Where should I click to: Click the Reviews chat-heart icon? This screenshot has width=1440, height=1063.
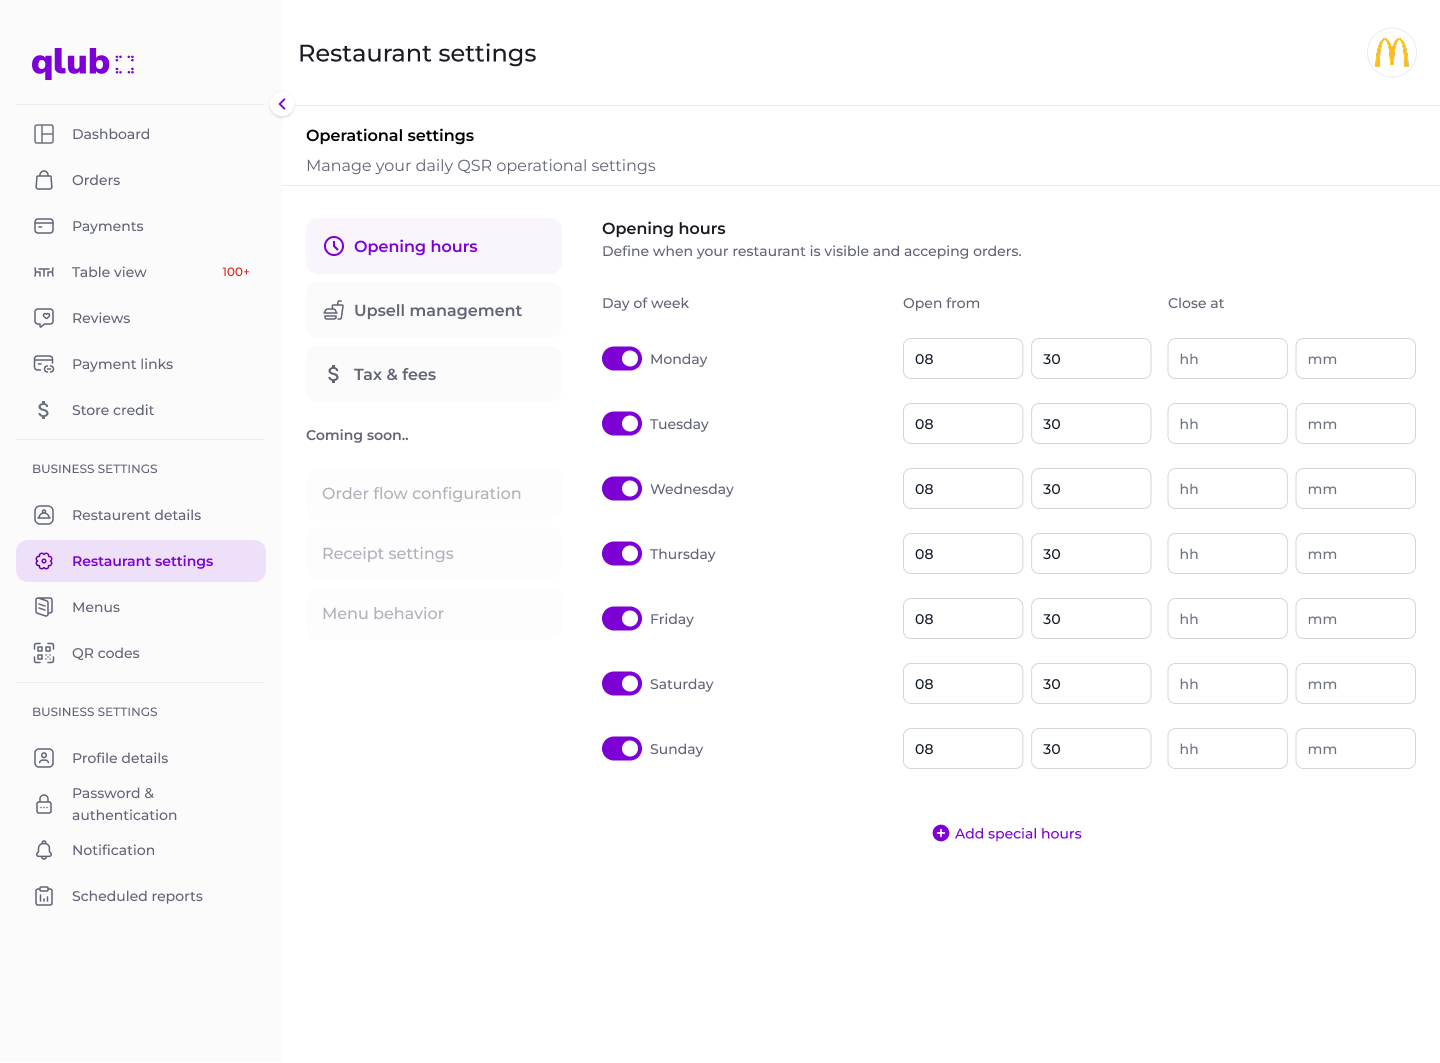pos(44,318)
